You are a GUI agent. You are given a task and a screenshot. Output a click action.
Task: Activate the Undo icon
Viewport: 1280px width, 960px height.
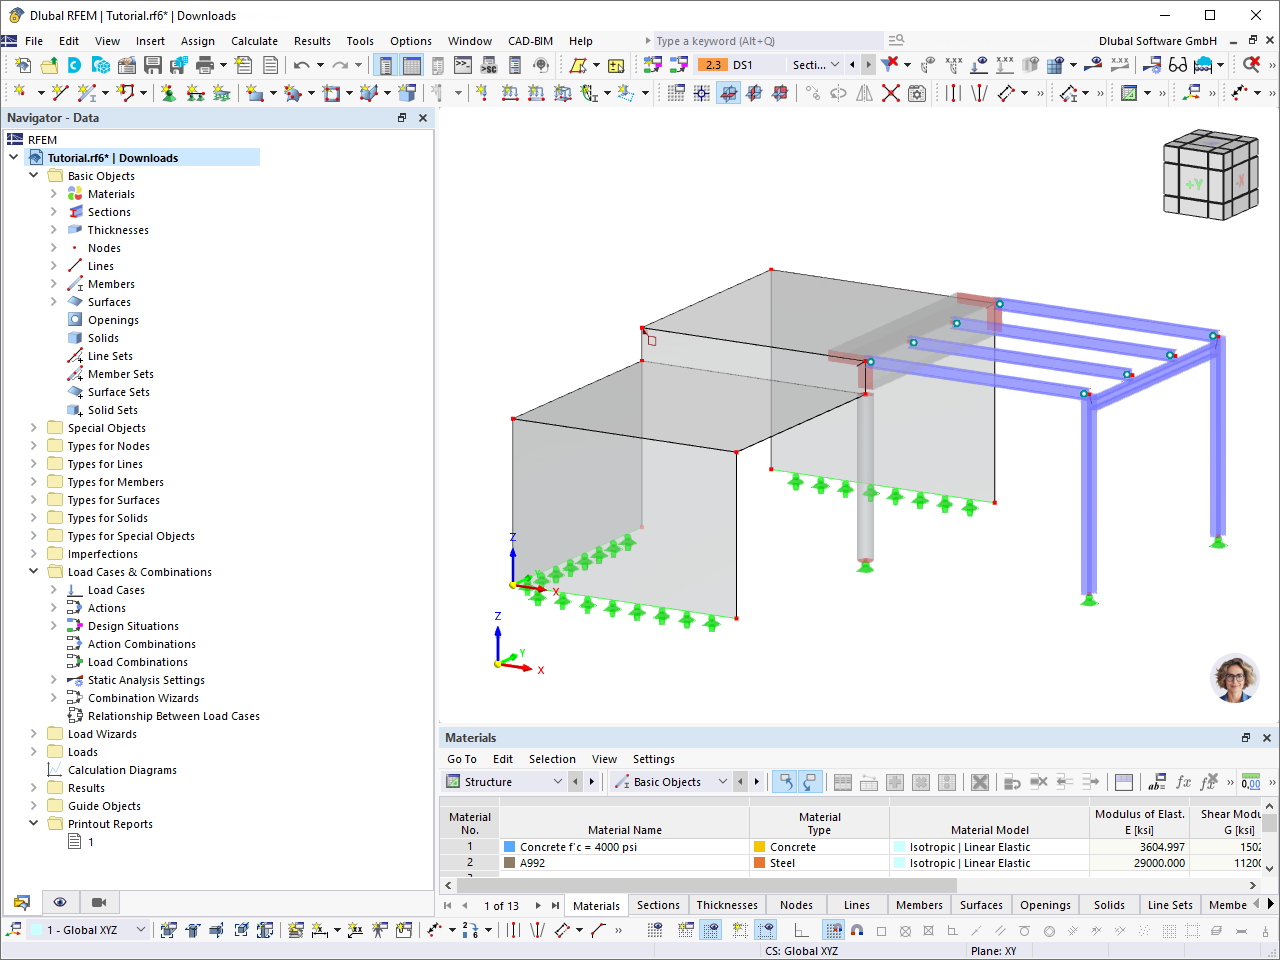[299, 64]
